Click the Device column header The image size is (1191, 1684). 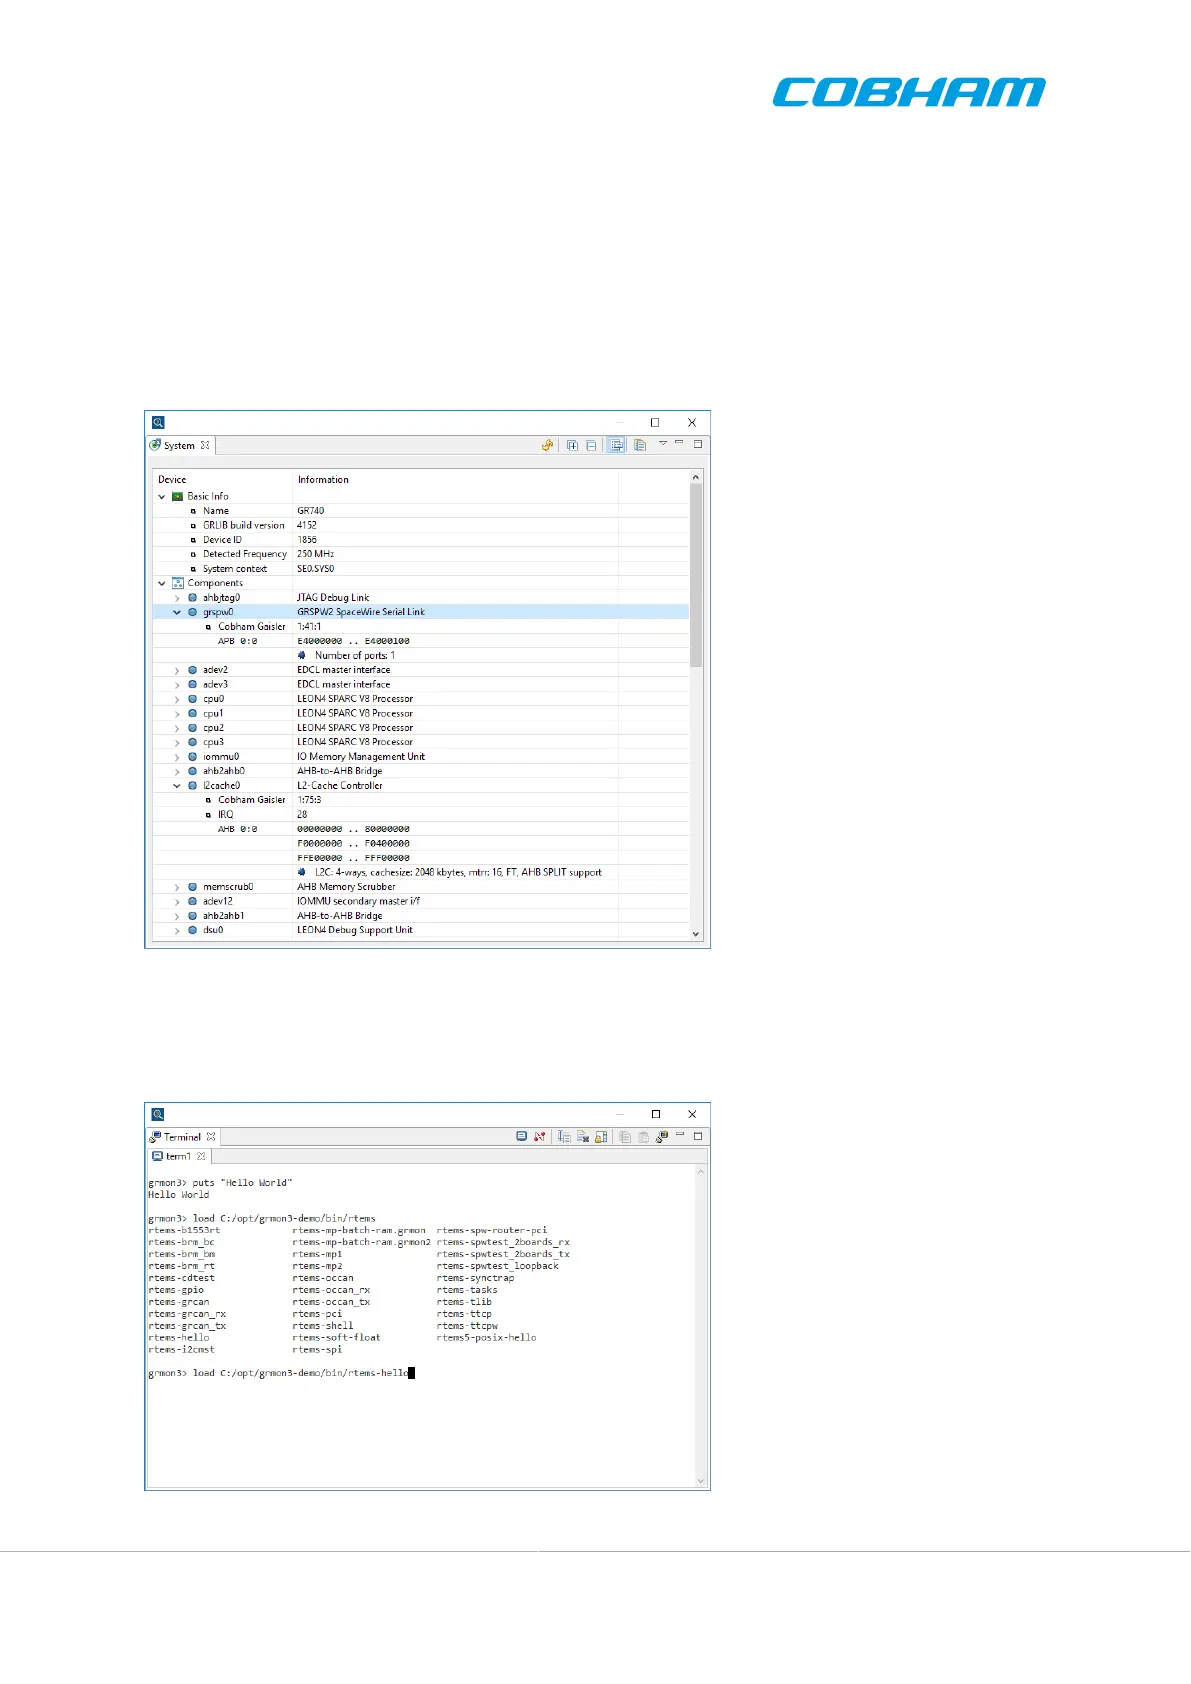pyautogui.click(x=172, y=480)
